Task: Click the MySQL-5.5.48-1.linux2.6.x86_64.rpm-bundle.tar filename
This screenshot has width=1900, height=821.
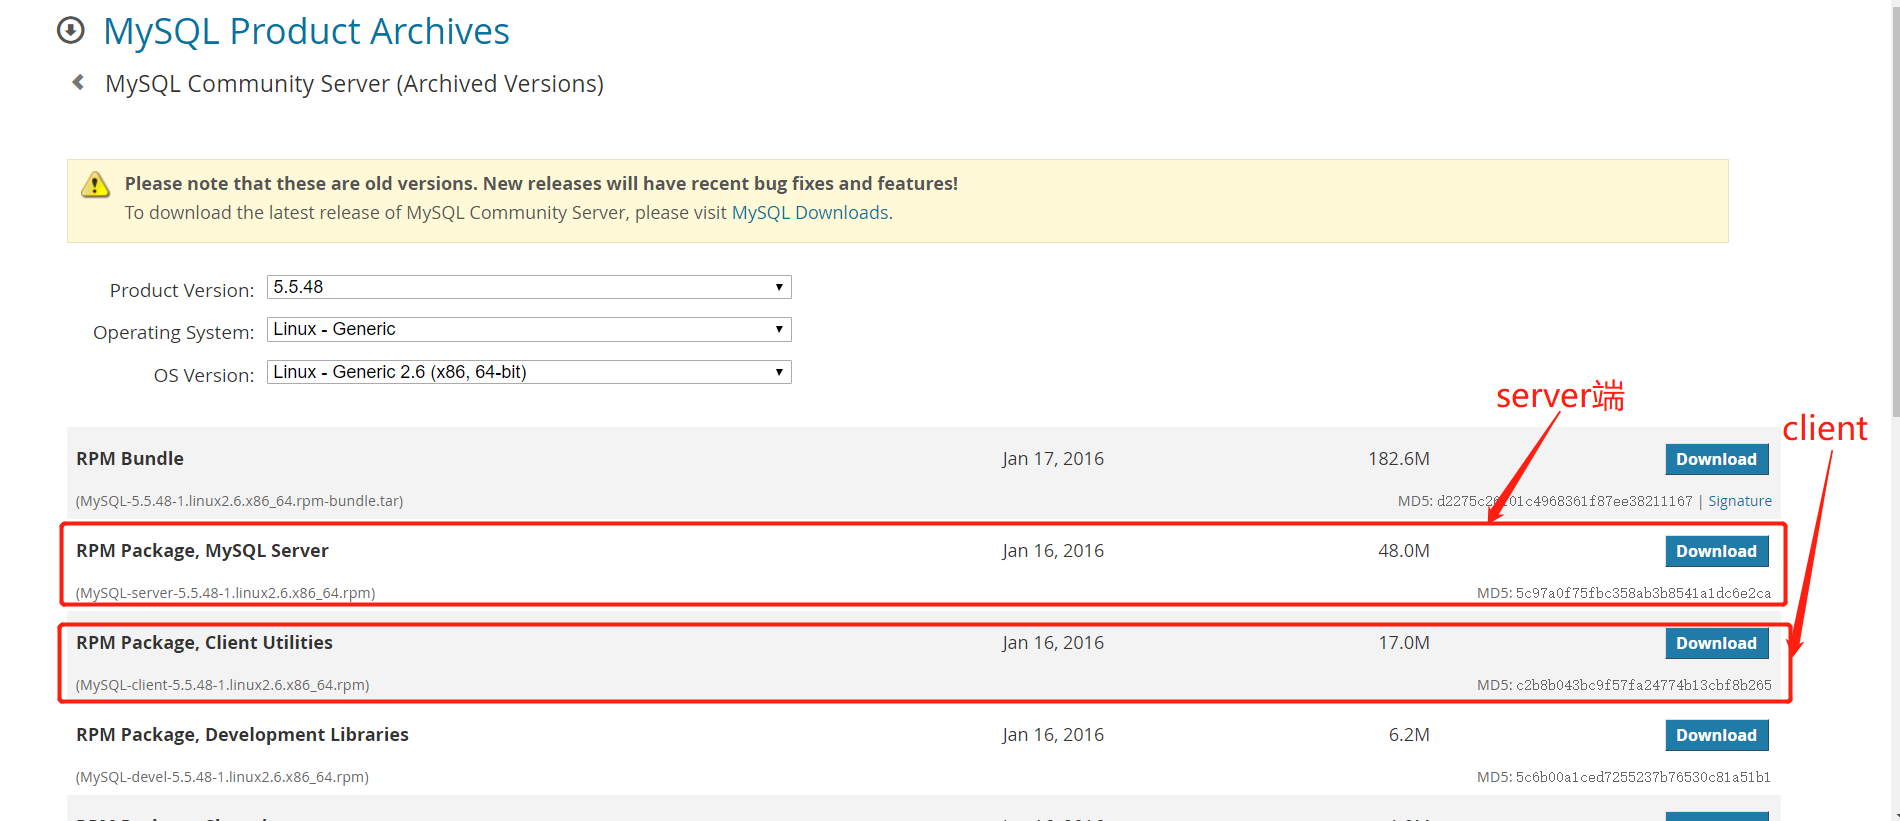Action: click(239, 501)
